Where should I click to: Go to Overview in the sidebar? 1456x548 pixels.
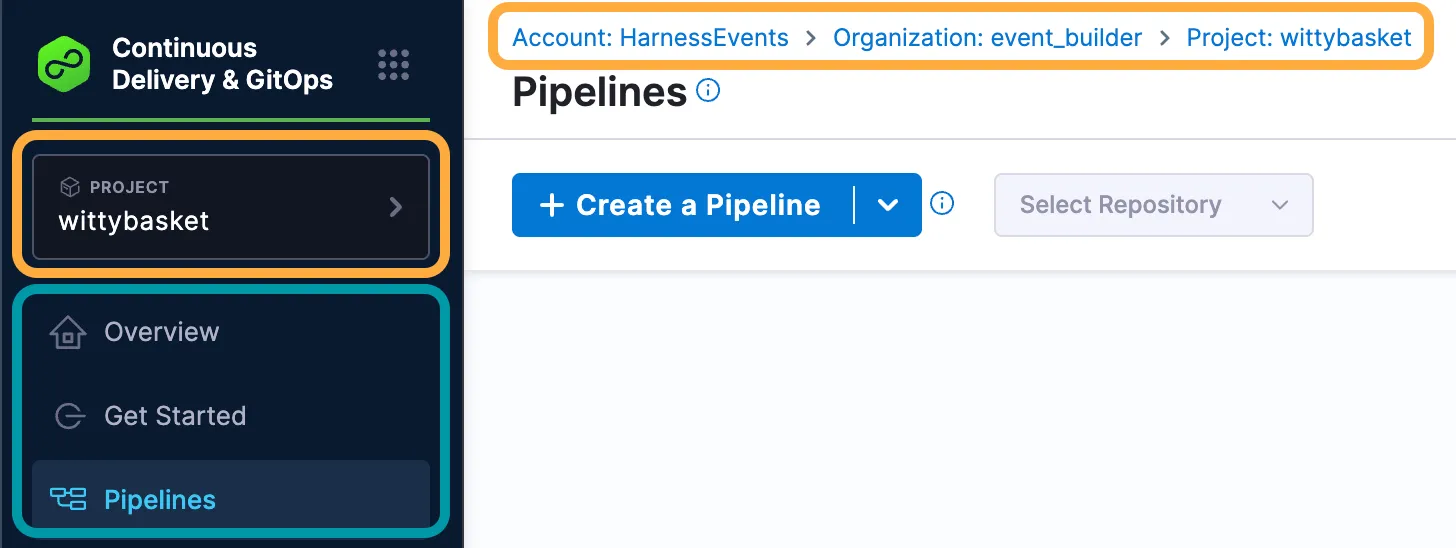click(161, 332)
